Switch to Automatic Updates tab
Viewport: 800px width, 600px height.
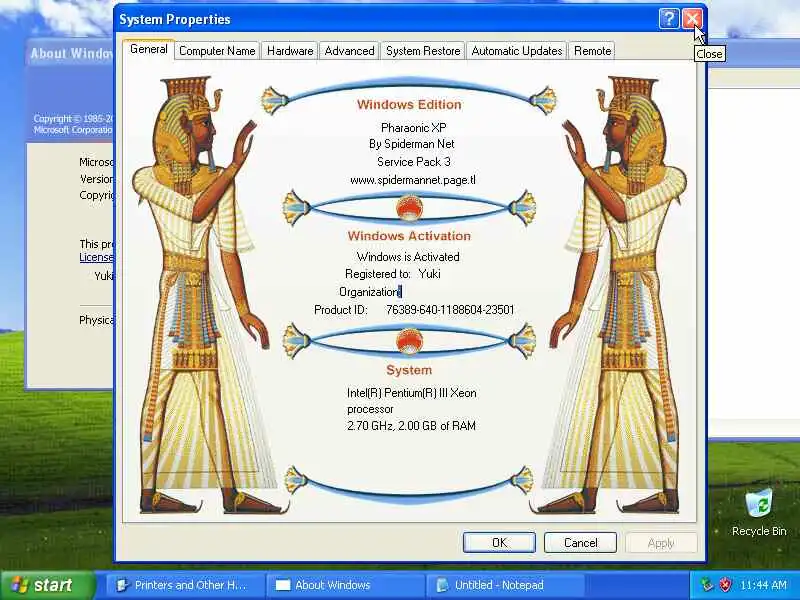tap(516, 51)
